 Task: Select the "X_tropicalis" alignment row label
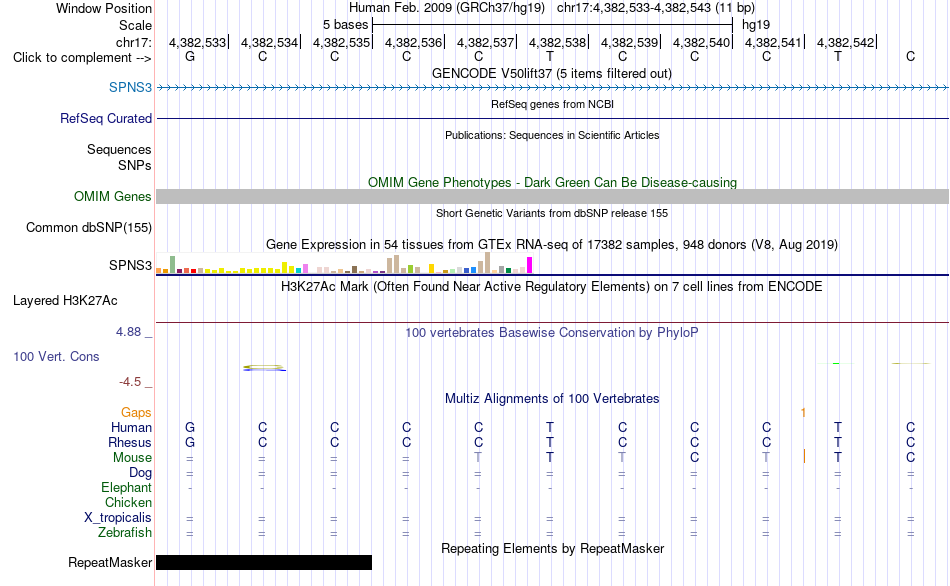(x=118, y=518)
